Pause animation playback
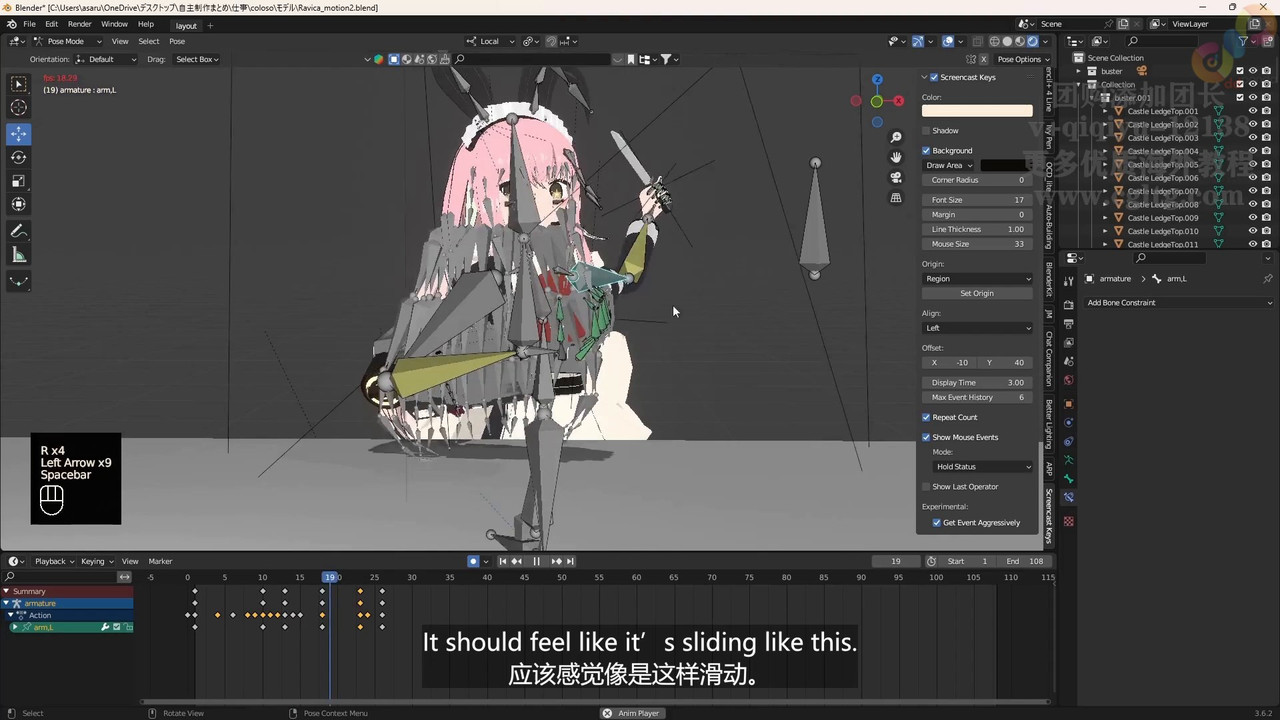The width and height of the screenshot is (1280, 720). 536,561
